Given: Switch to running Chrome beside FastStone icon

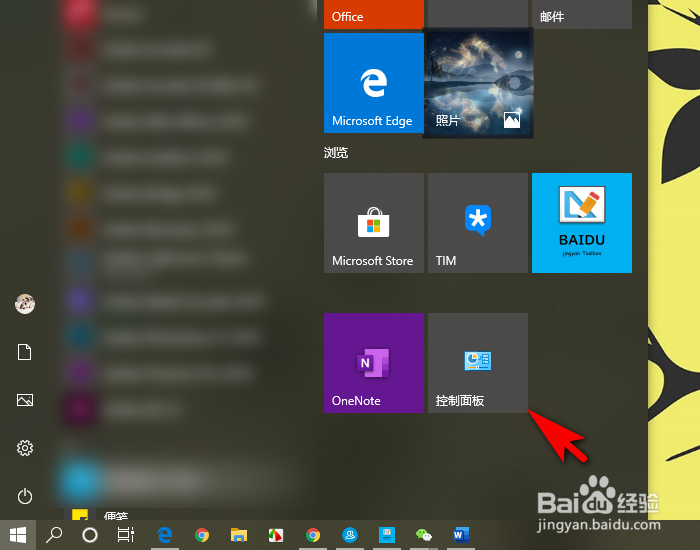Looking at the screenshot, I should tap(313, 535).
